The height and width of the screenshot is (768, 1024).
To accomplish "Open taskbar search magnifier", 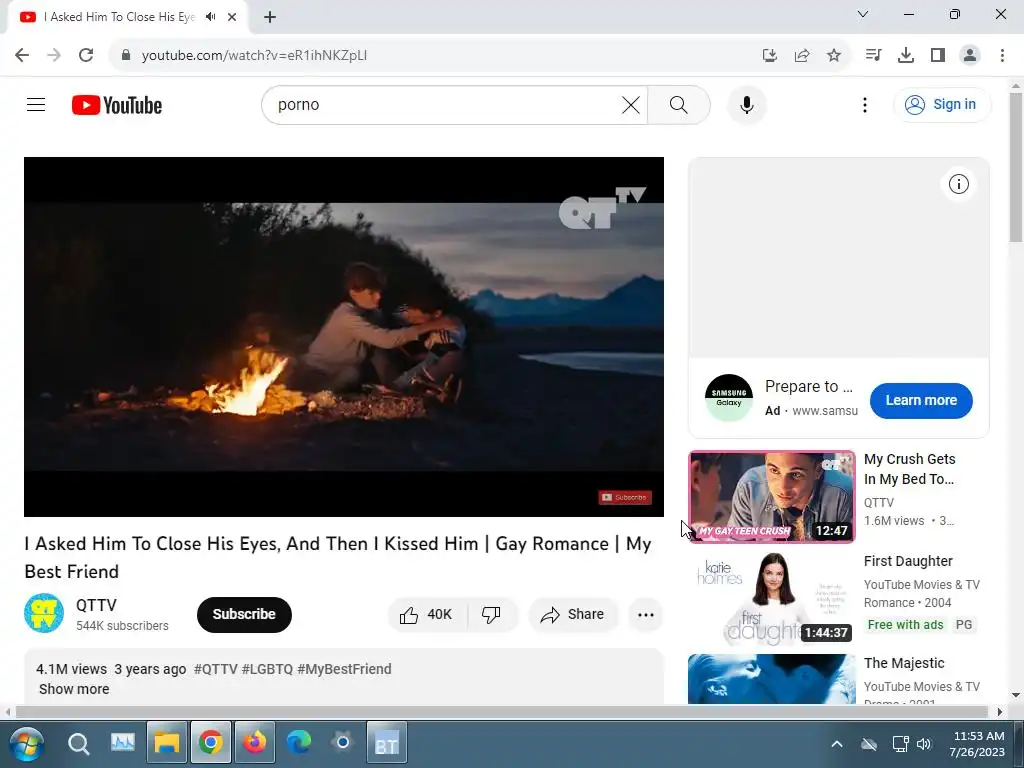I will (x=78, y=744).
